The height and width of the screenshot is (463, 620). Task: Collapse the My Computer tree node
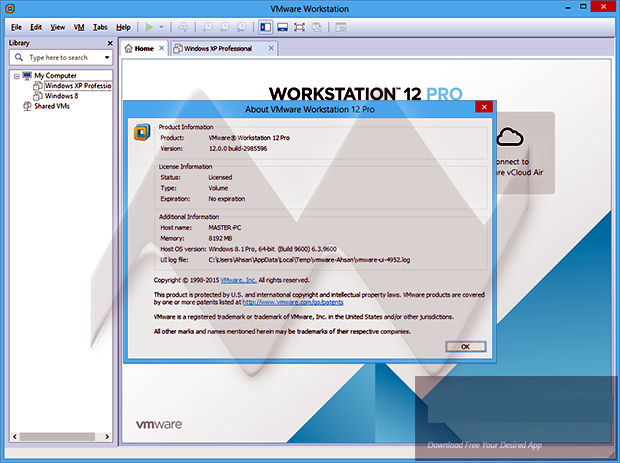click(x=17, y=76)
